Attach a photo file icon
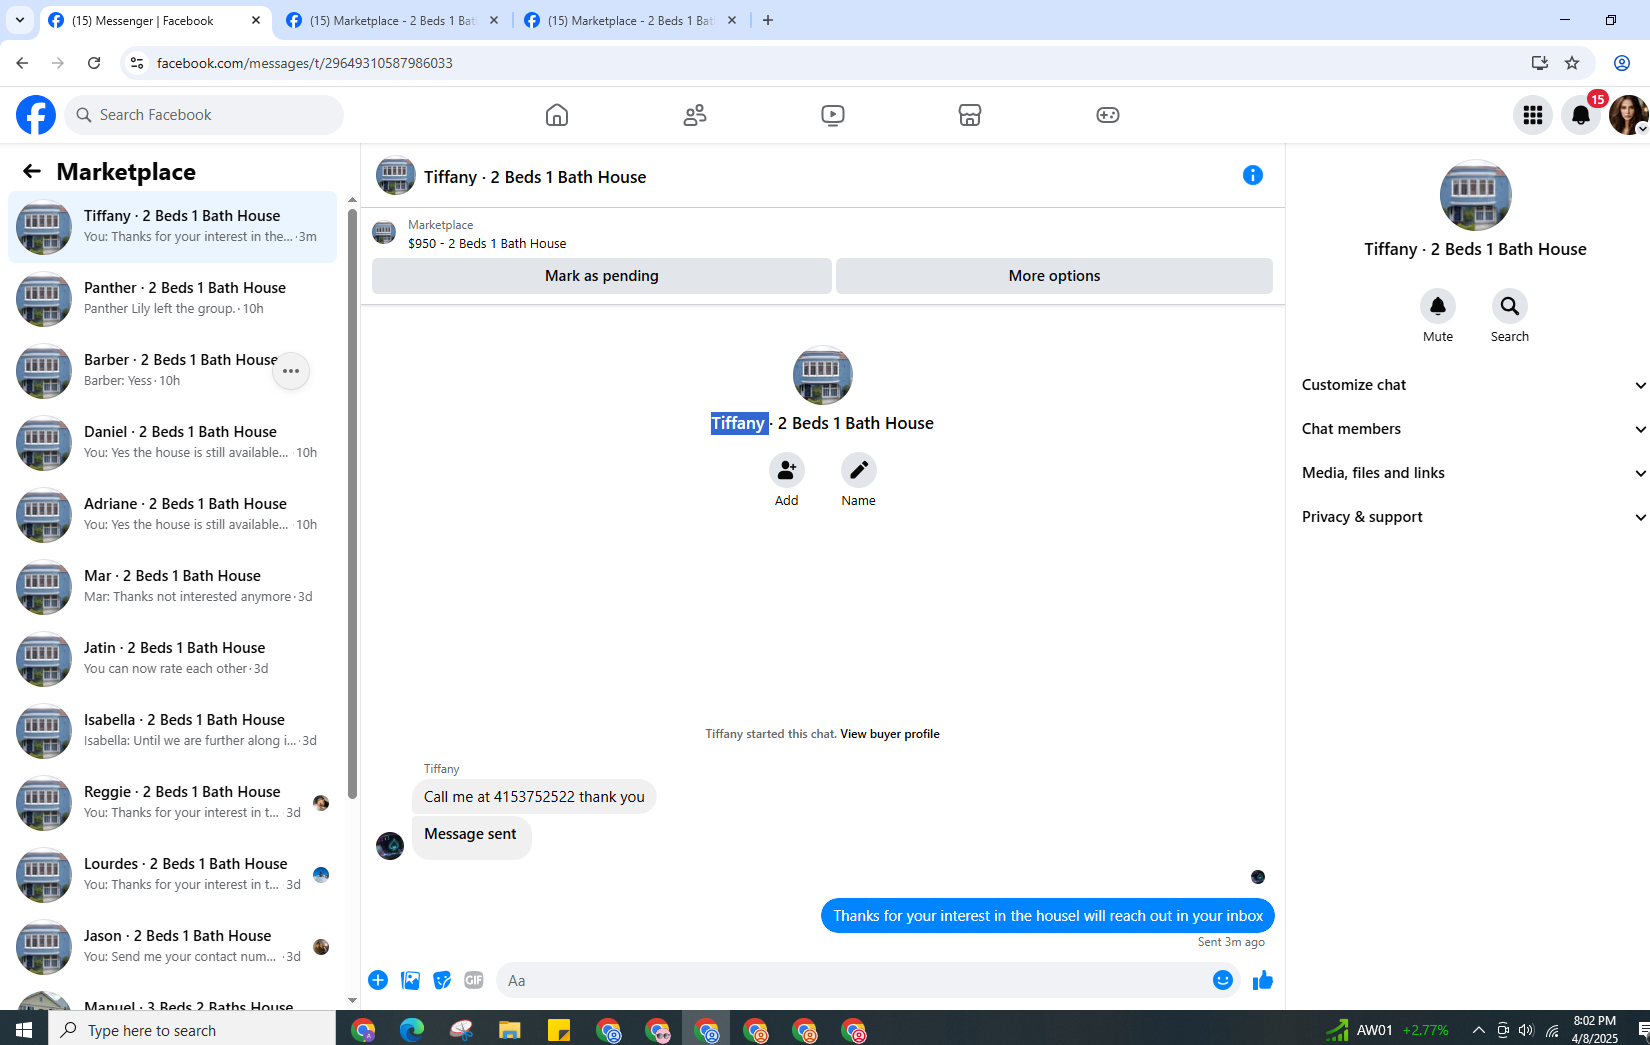The width and height of the screenshot is (1650, 1045). 410,980
